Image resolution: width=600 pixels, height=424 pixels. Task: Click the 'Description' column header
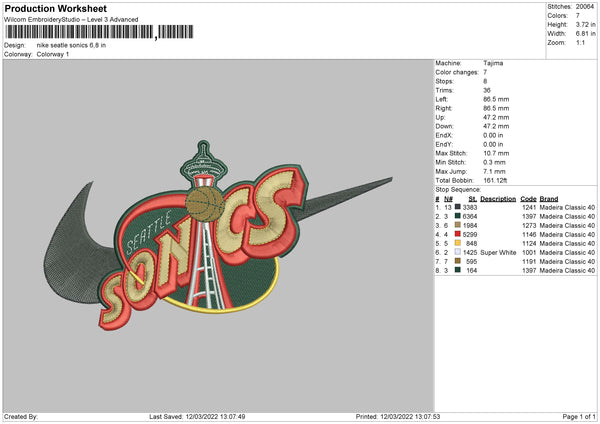[x=498, y=199]
